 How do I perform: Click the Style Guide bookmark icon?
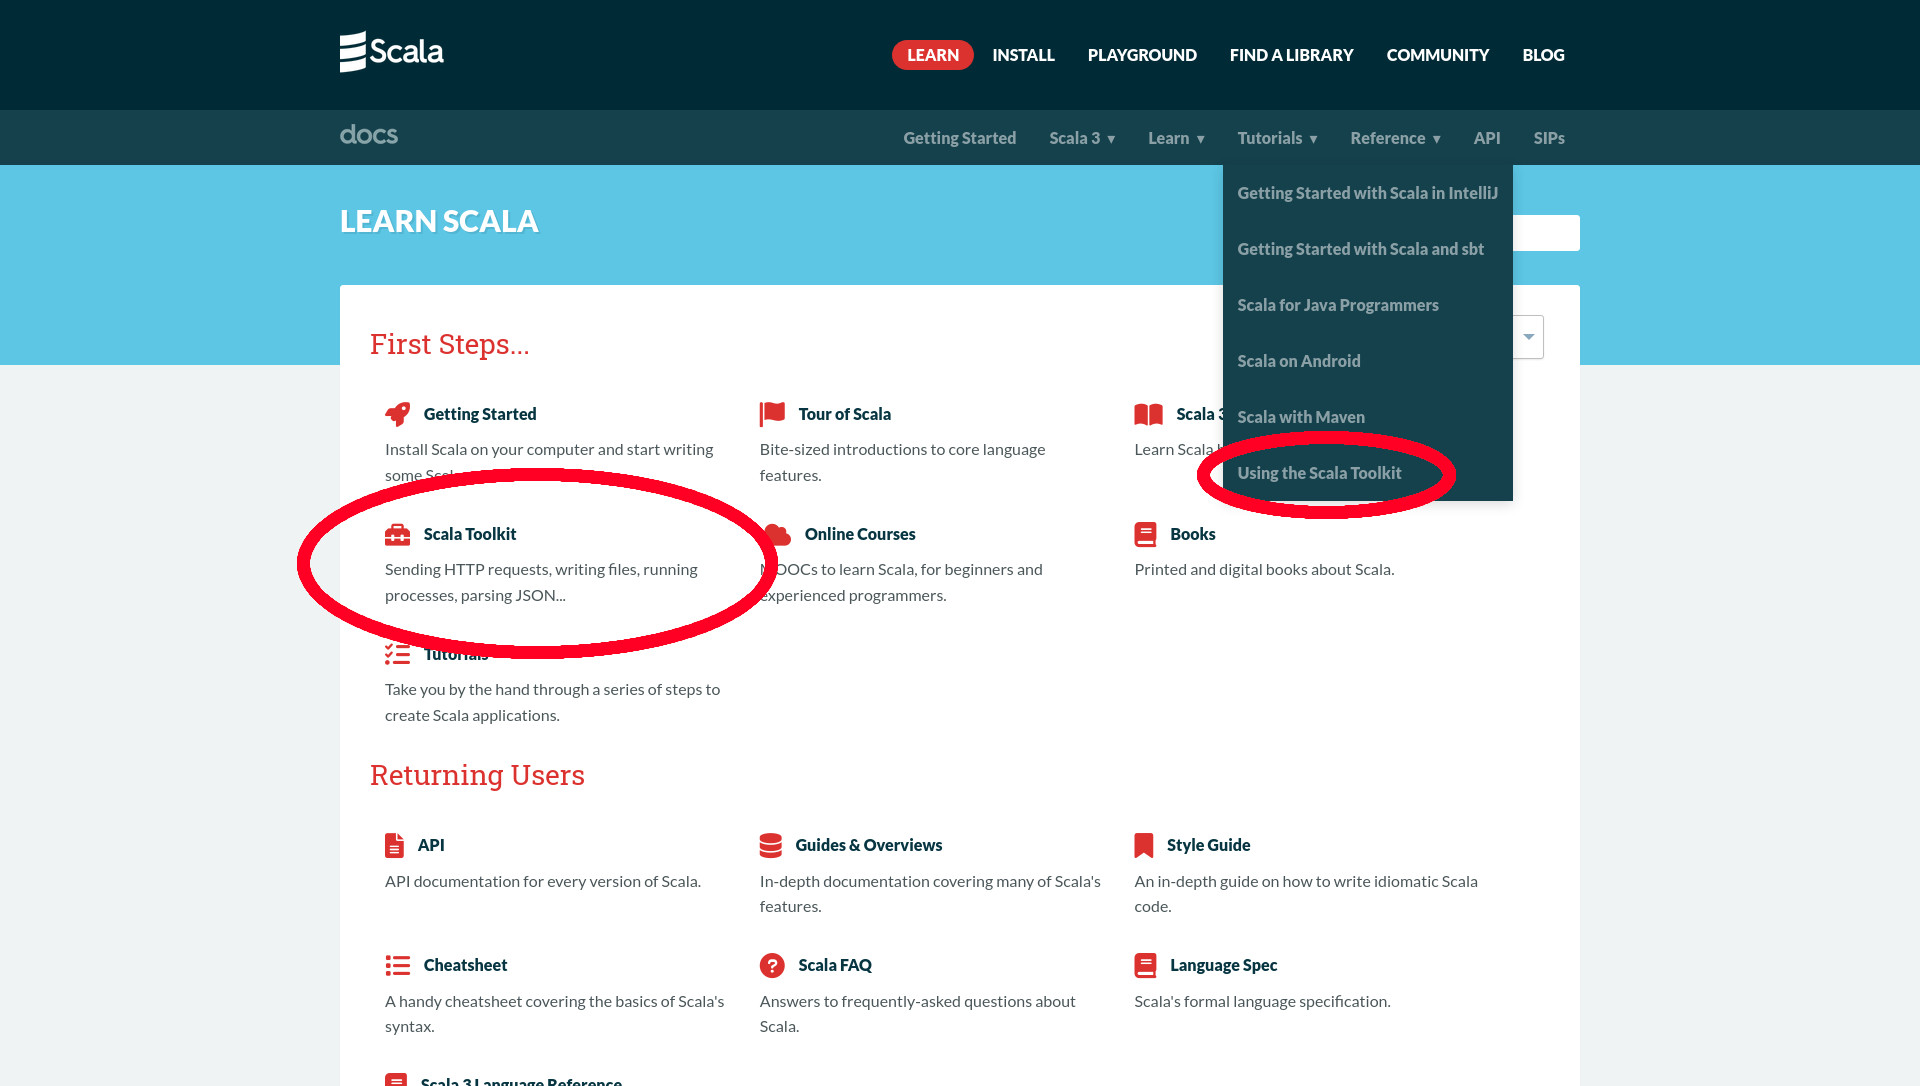coord(1143,845)
